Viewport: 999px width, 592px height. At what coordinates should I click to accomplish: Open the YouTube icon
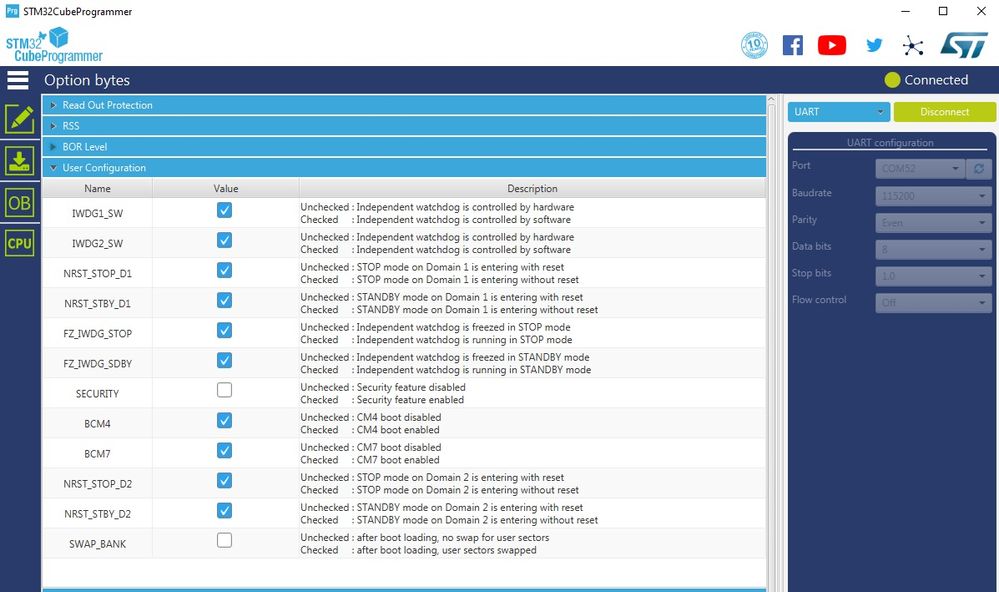(832, 45)
